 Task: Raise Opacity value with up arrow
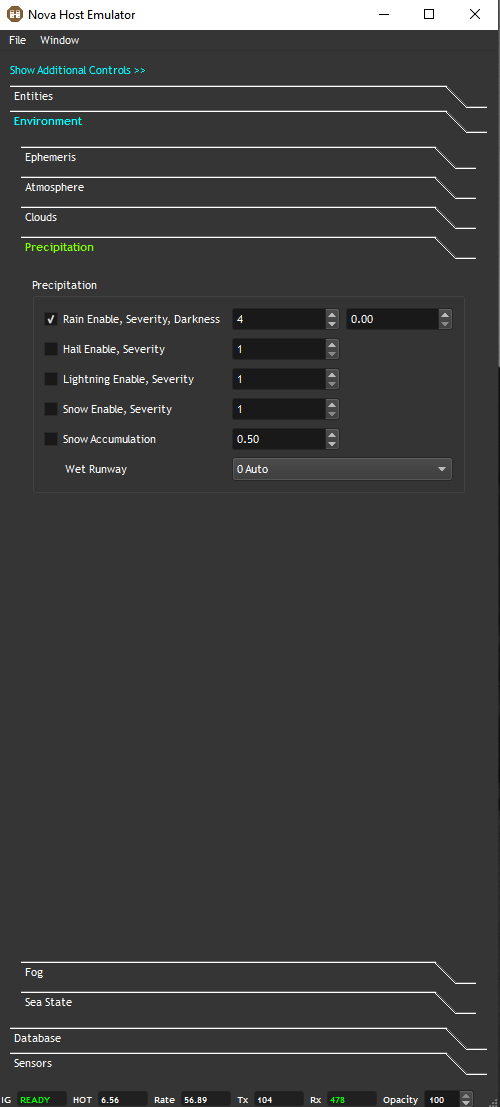[466, 1096]
